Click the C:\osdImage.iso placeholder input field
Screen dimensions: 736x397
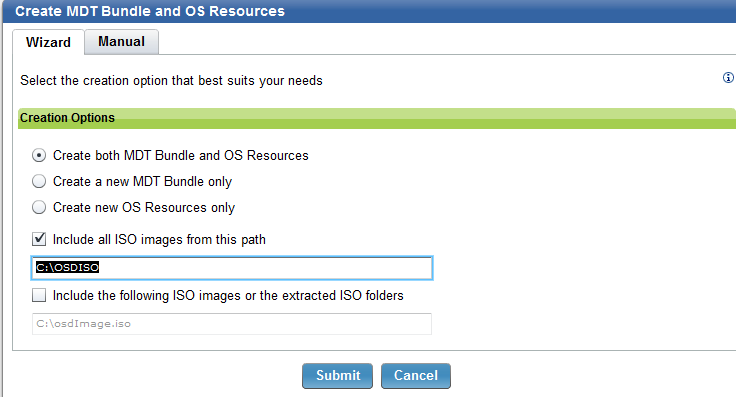232,324
